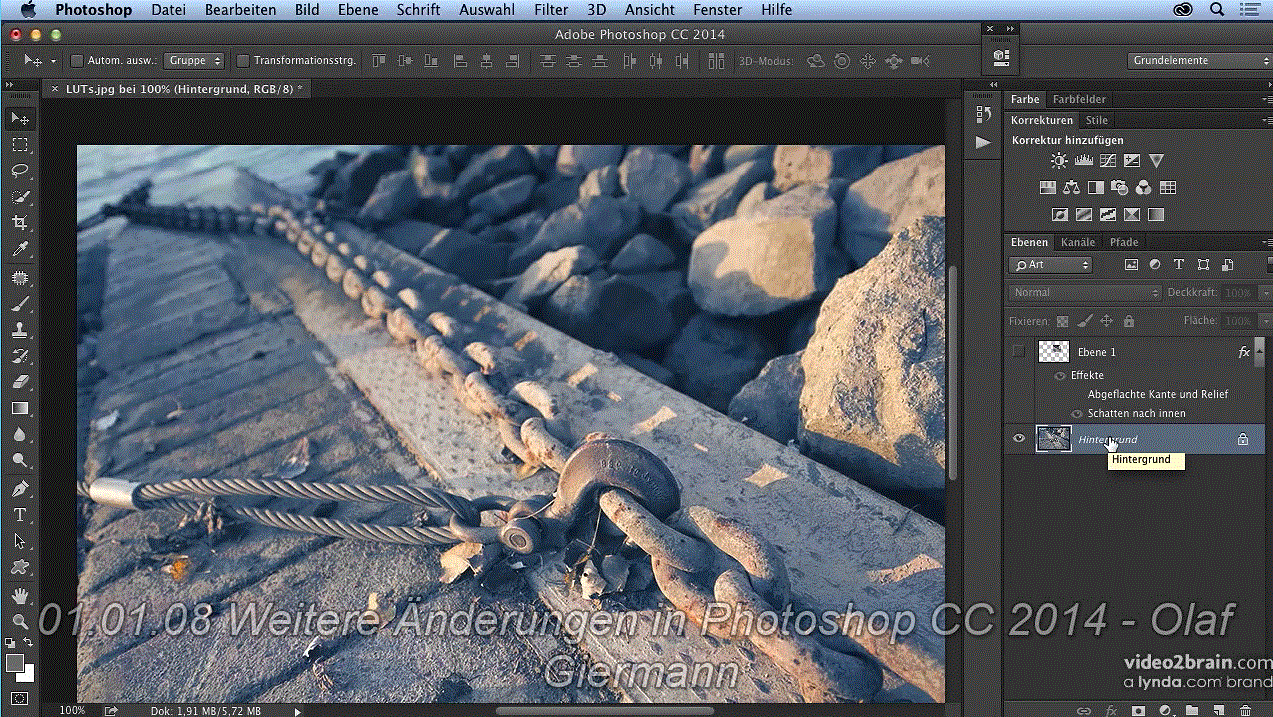Toggle lock transparent pixels
The height and width of the screenshot is (717, 1273).
(1062, 321)
